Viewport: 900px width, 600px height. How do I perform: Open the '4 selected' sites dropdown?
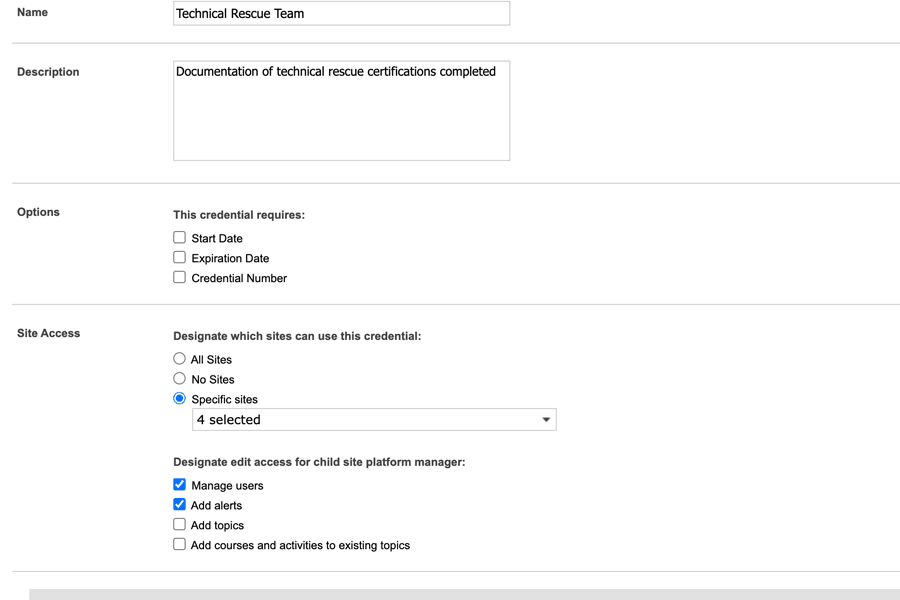coord(373,420)
